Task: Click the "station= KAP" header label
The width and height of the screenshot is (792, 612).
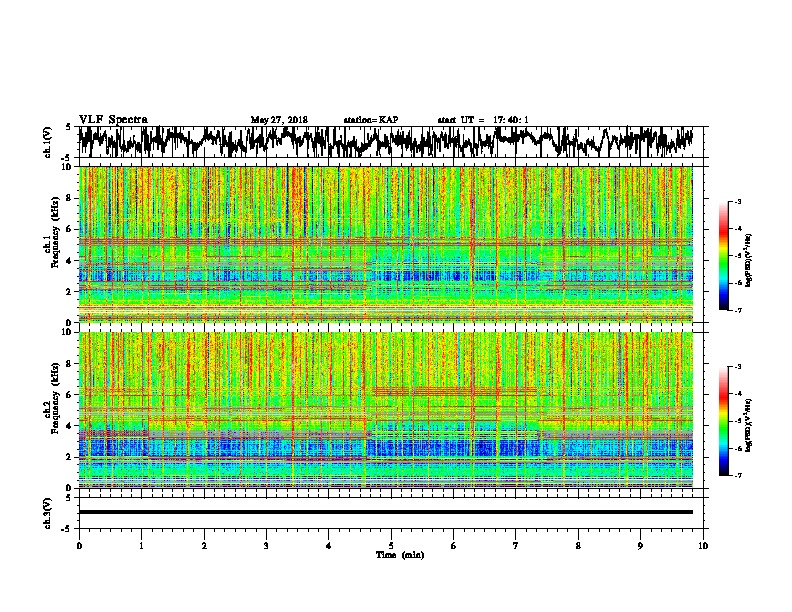Action: (371, 120)
